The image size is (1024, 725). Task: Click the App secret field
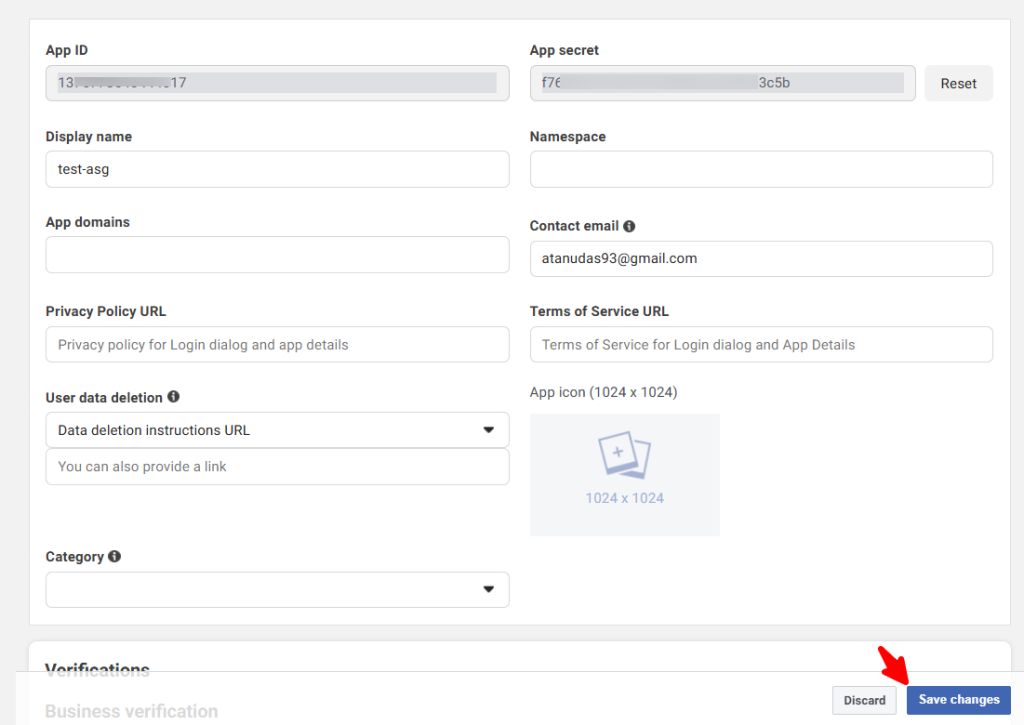point(722,83)
